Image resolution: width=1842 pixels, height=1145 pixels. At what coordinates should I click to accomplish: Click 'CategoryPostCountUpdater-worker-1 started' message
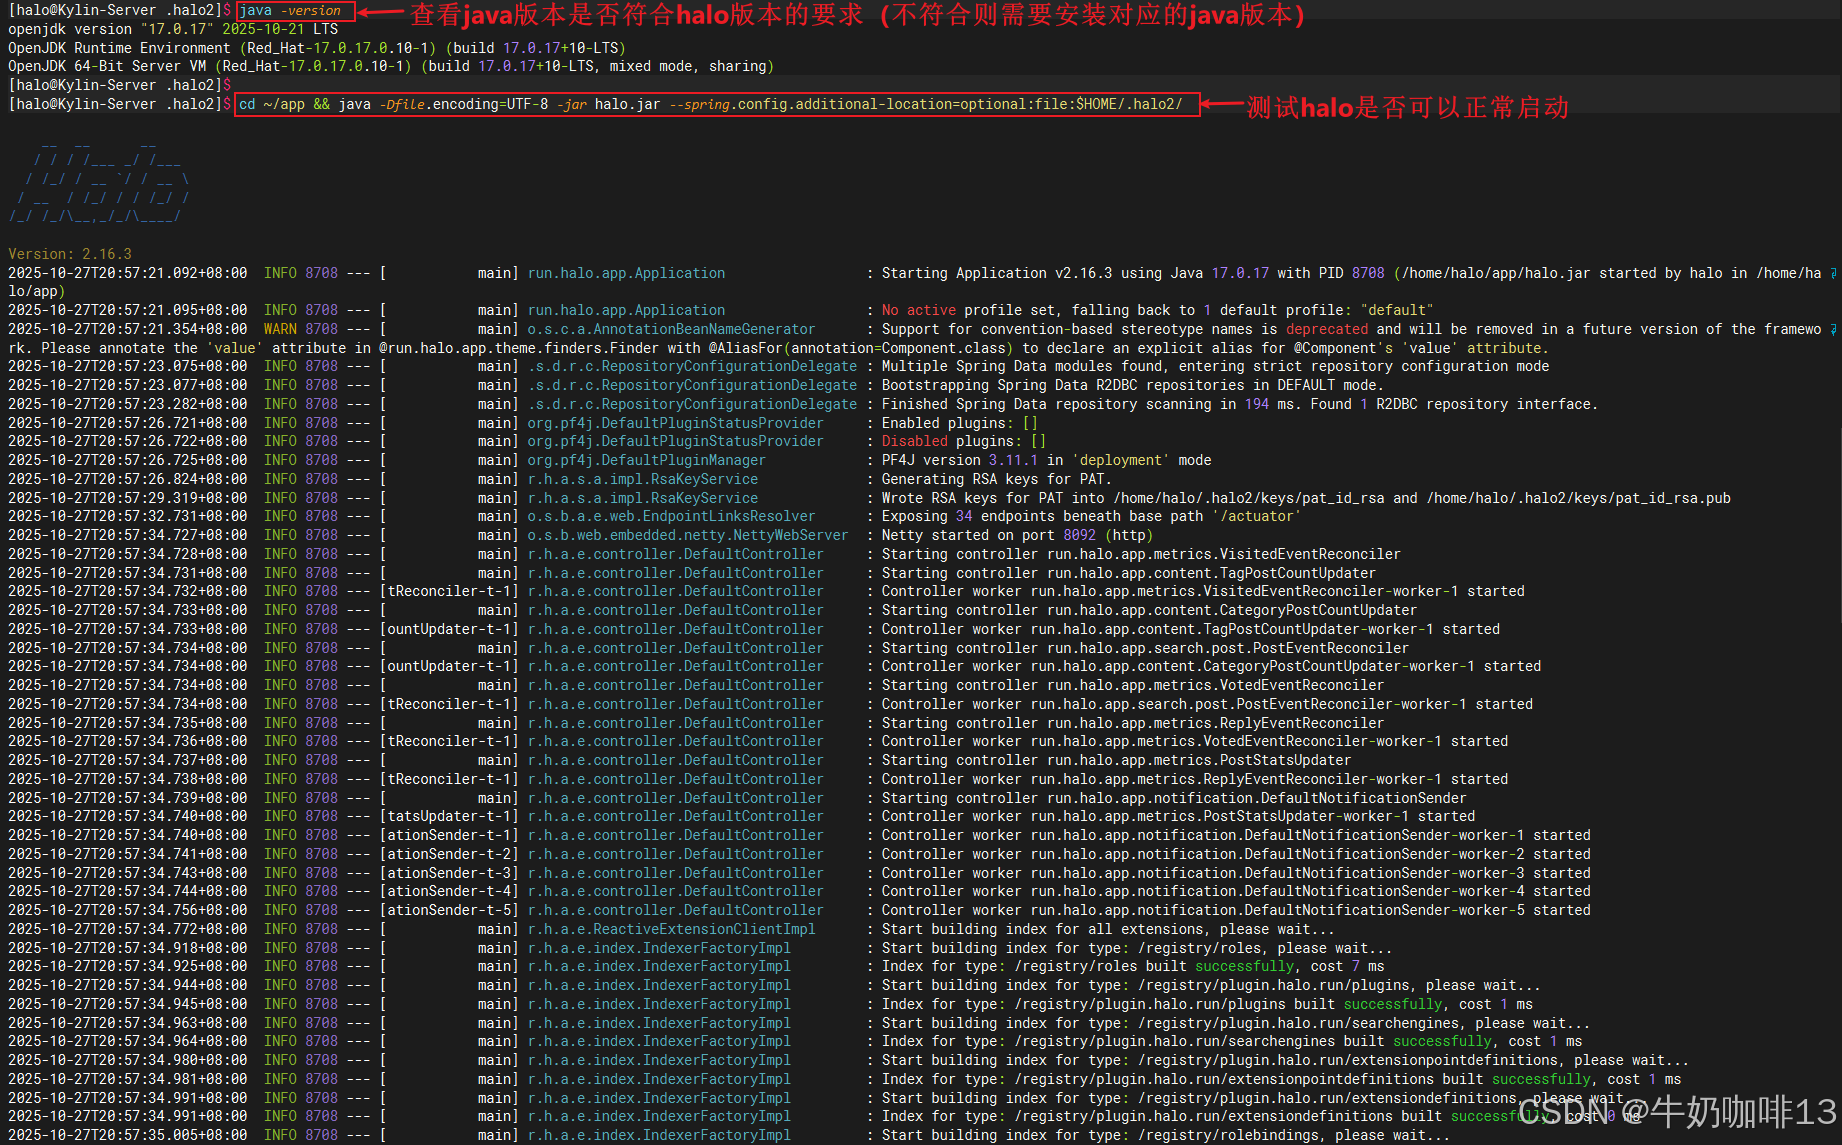1211,666
